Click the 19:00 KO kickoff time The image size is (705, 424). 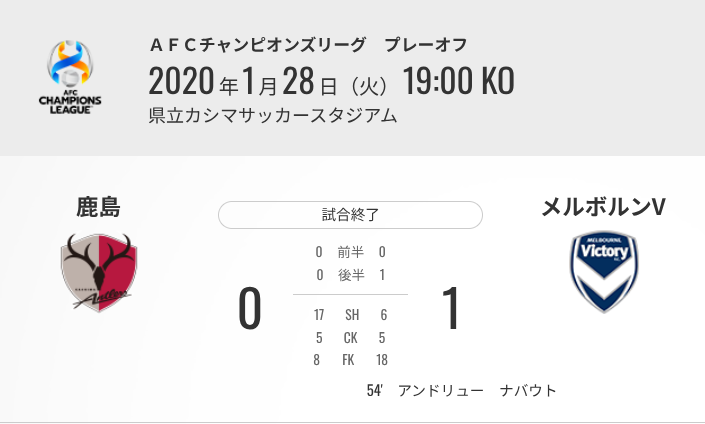(x=459, y=81)
